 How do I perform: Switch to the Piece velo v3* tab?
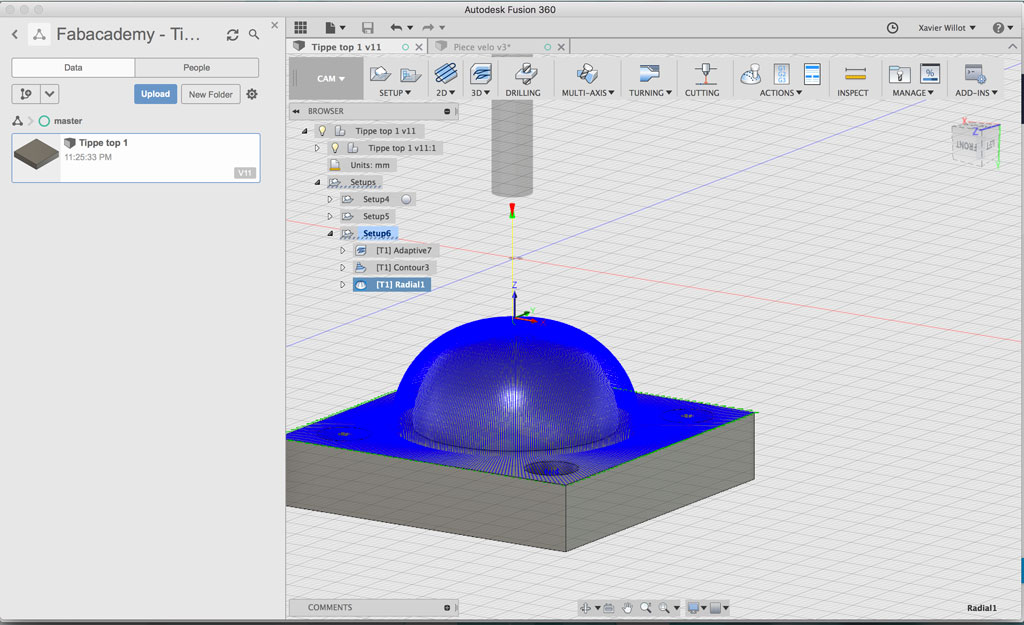click(482, 47)
